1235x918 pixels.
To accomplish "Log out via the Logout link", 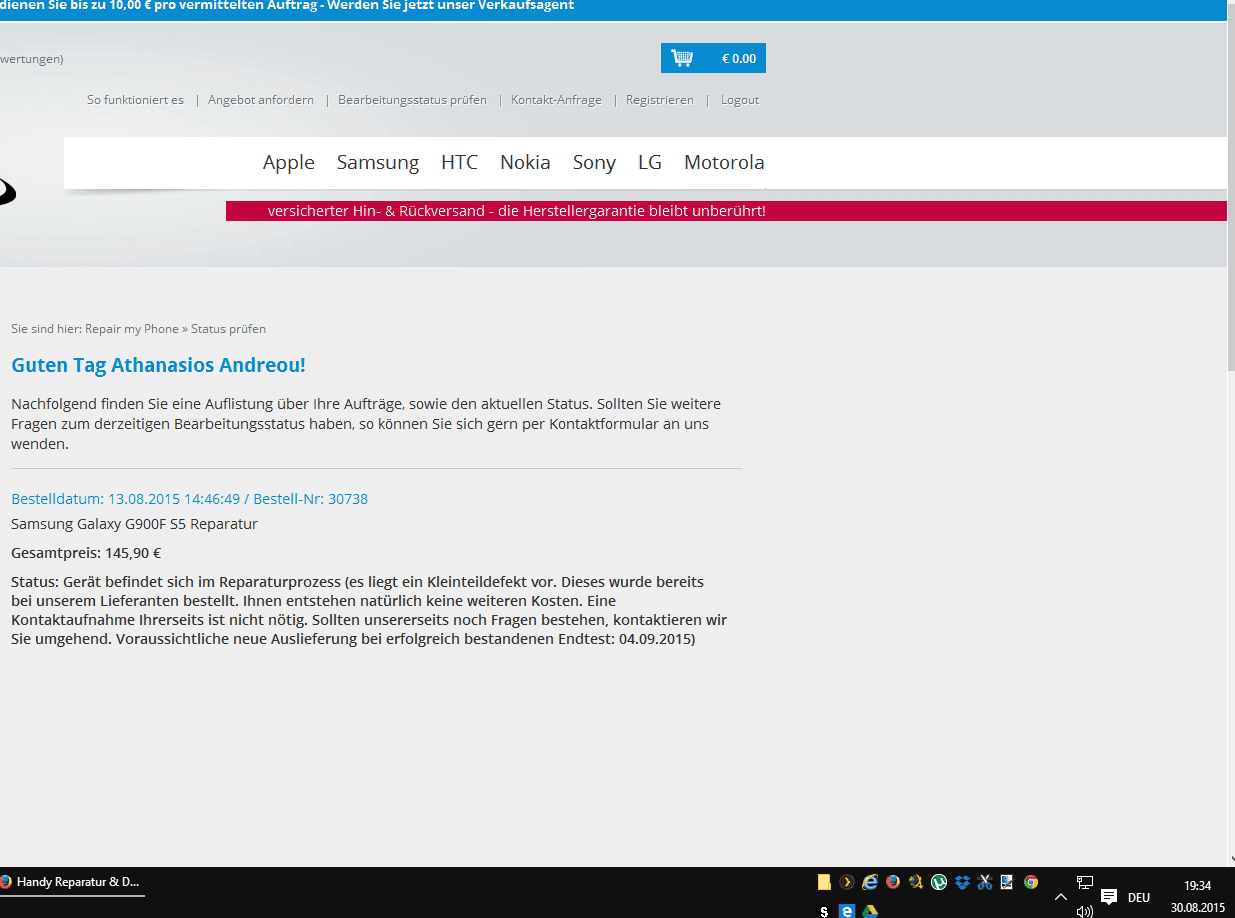I will 740,100.
